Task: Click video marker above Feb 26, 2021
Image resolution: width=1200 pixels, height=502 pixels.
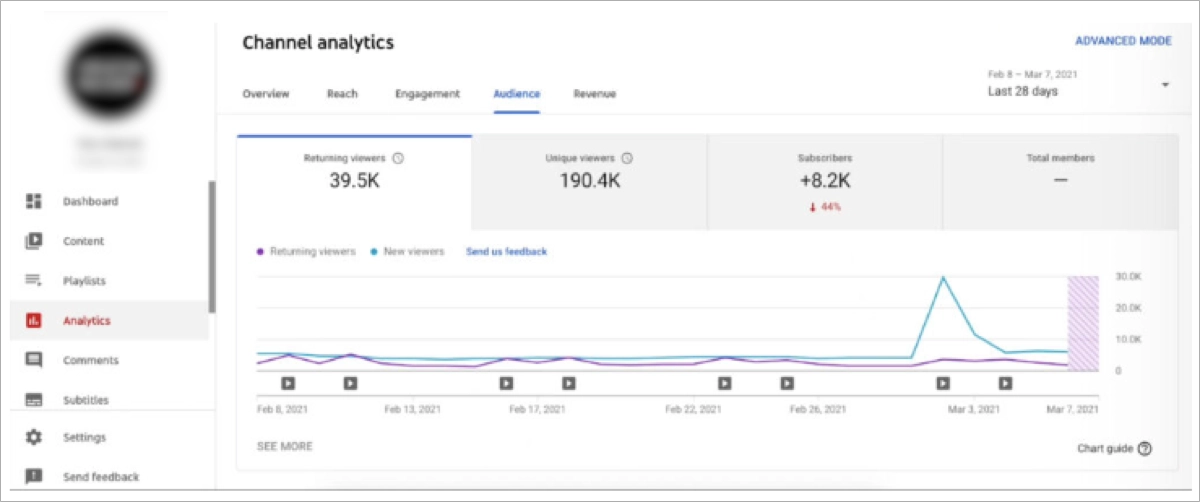Action: pos(787,382)
